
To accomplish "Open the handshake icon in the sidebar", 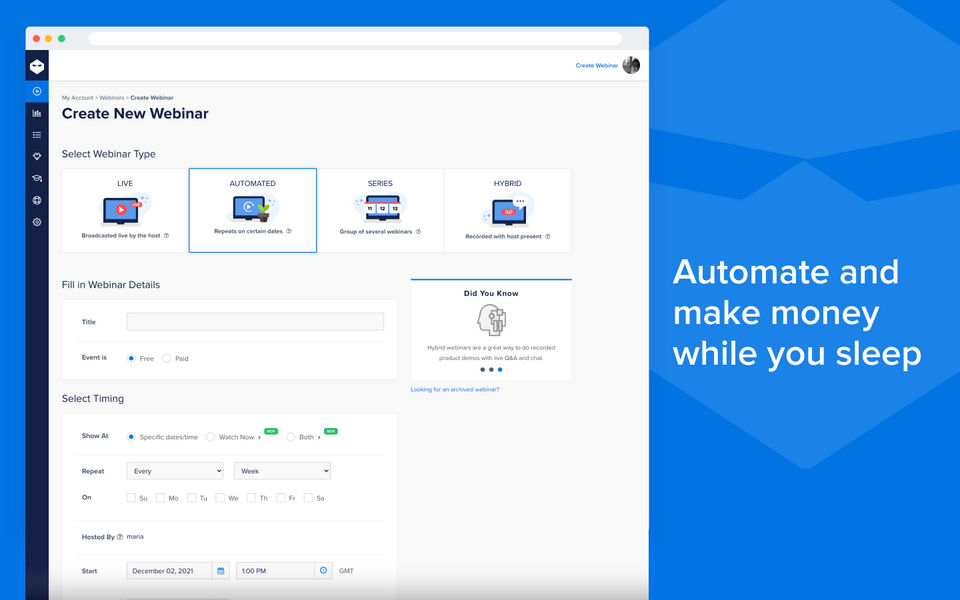I will tap(37, 156).
